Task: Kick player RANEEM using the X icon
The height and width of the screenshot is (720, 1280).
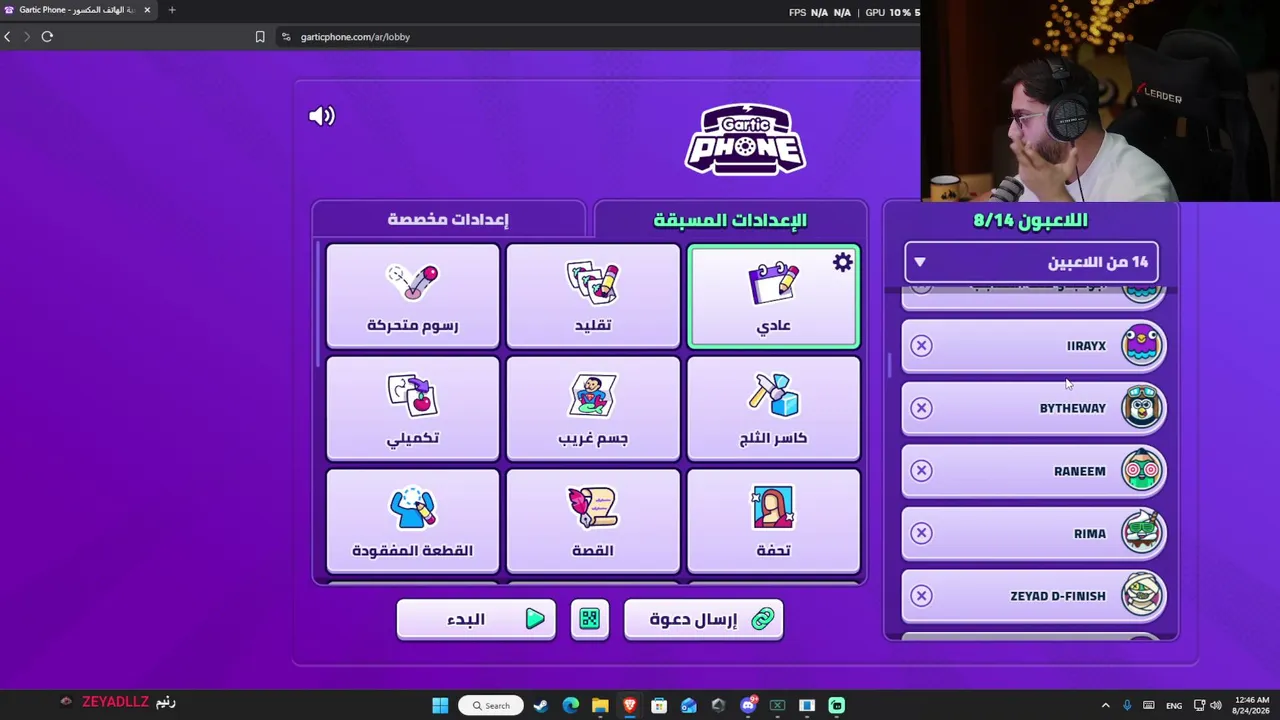Action: pos(921,470)
